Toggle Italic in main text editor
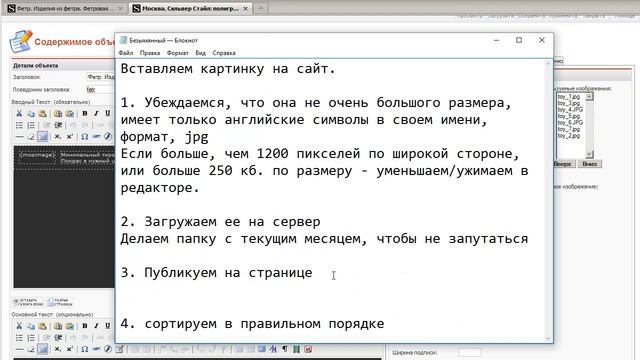This screenshot has width=640, height=360. [96, 326]
